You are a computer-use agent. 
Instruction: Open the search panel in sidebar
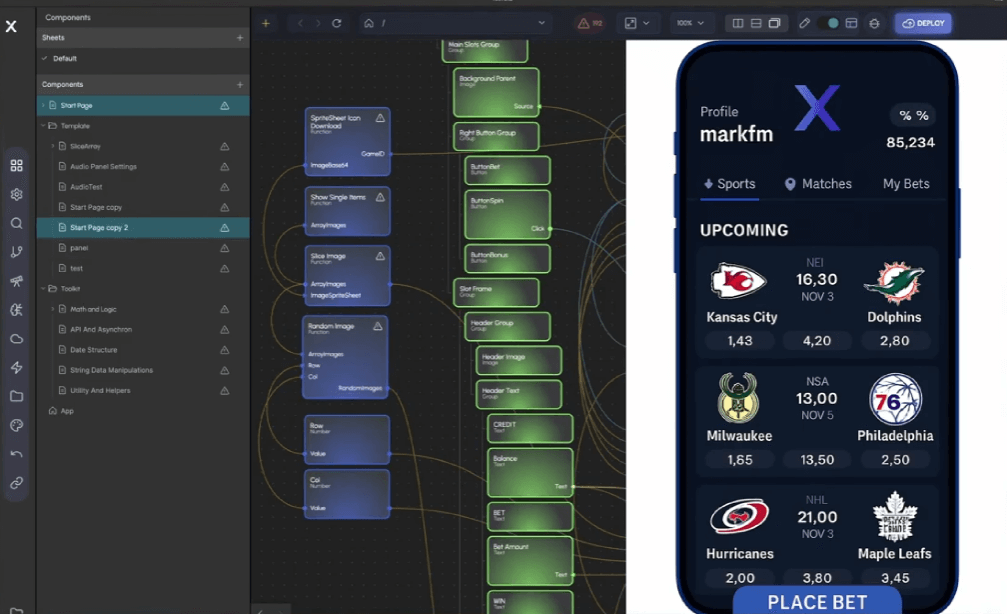(16, 223)
